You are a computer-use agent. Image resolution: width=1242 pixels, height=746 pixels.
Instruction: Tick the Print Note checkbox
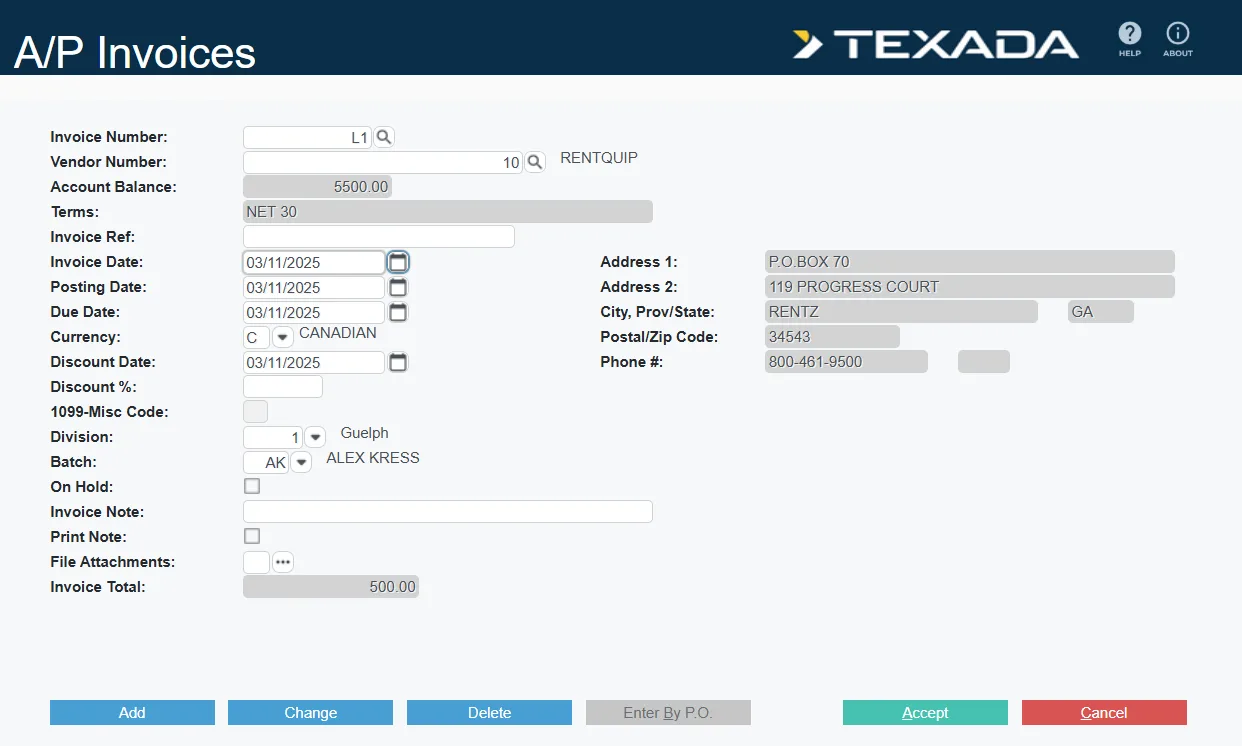click(252, 537)
